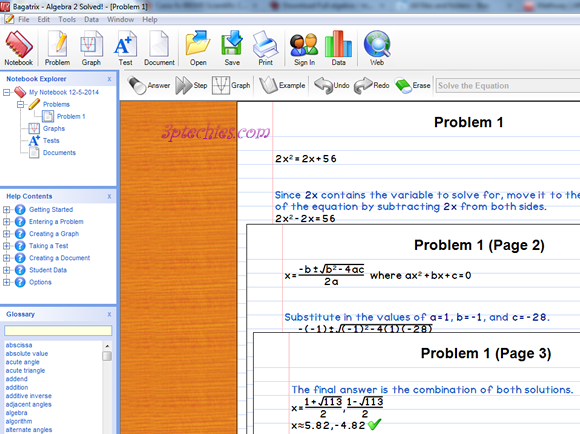
Task: Select glossary term adjacent angles
Action: tap(28, 404)
